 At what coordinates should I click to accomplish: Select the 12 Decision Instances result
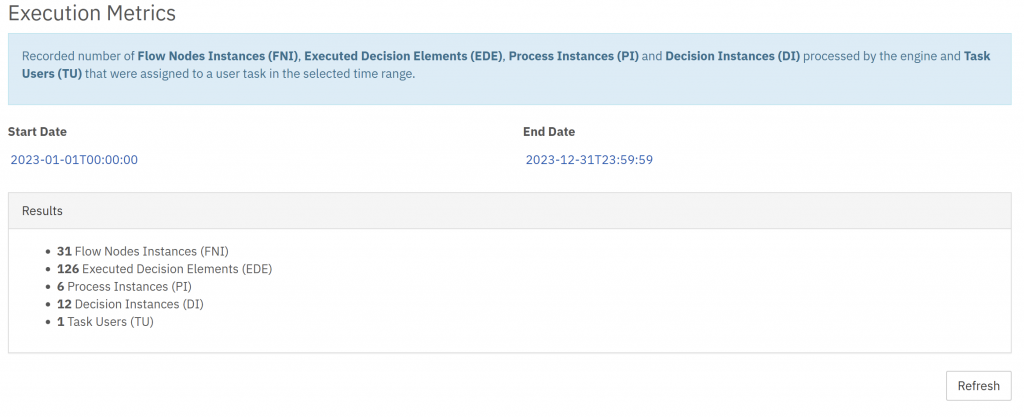tap(130, 304)
